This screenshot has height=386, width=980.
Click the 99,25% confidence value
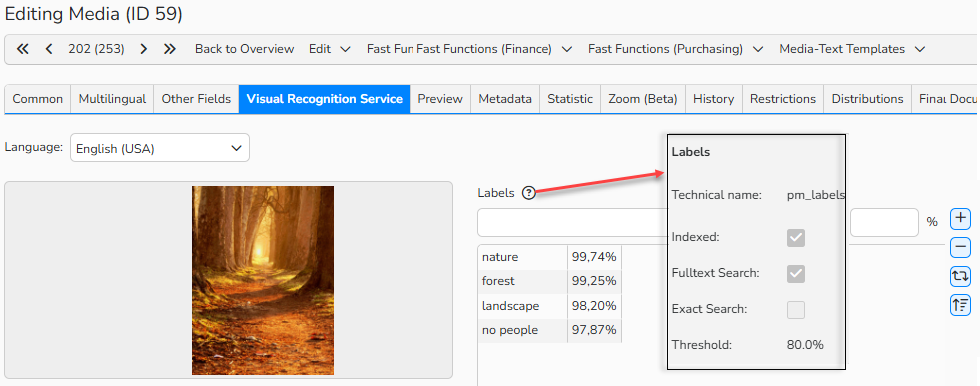pos(594,281)
